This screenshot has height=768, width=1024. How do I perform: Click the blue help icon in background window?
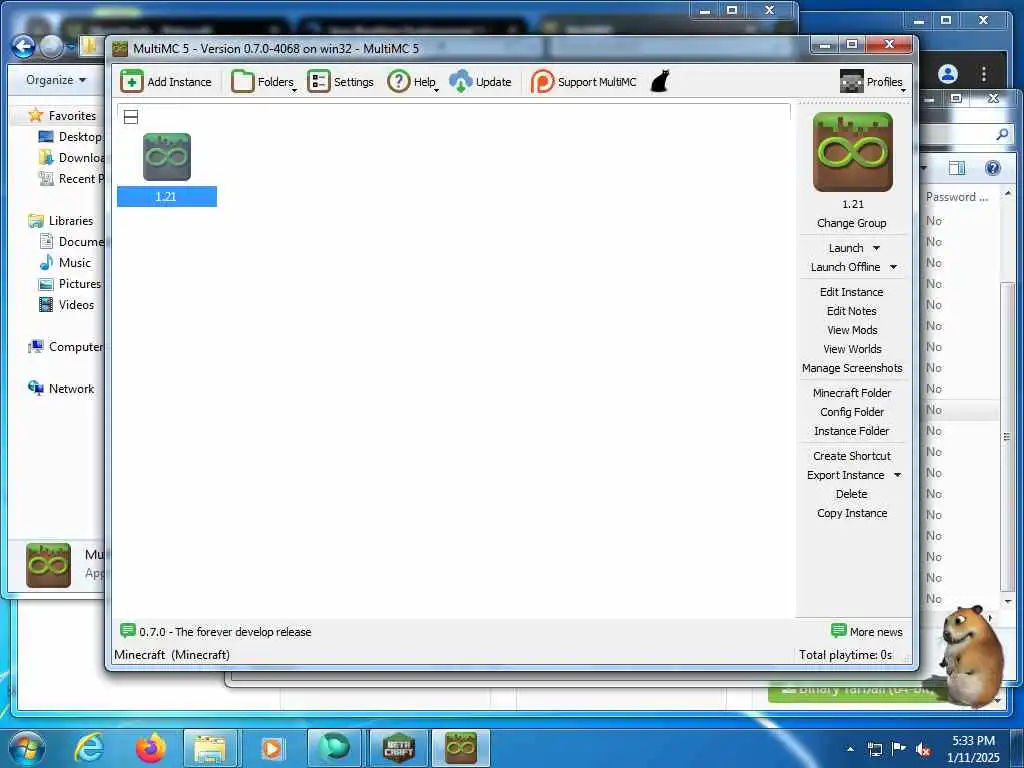(x=993, y=168)
